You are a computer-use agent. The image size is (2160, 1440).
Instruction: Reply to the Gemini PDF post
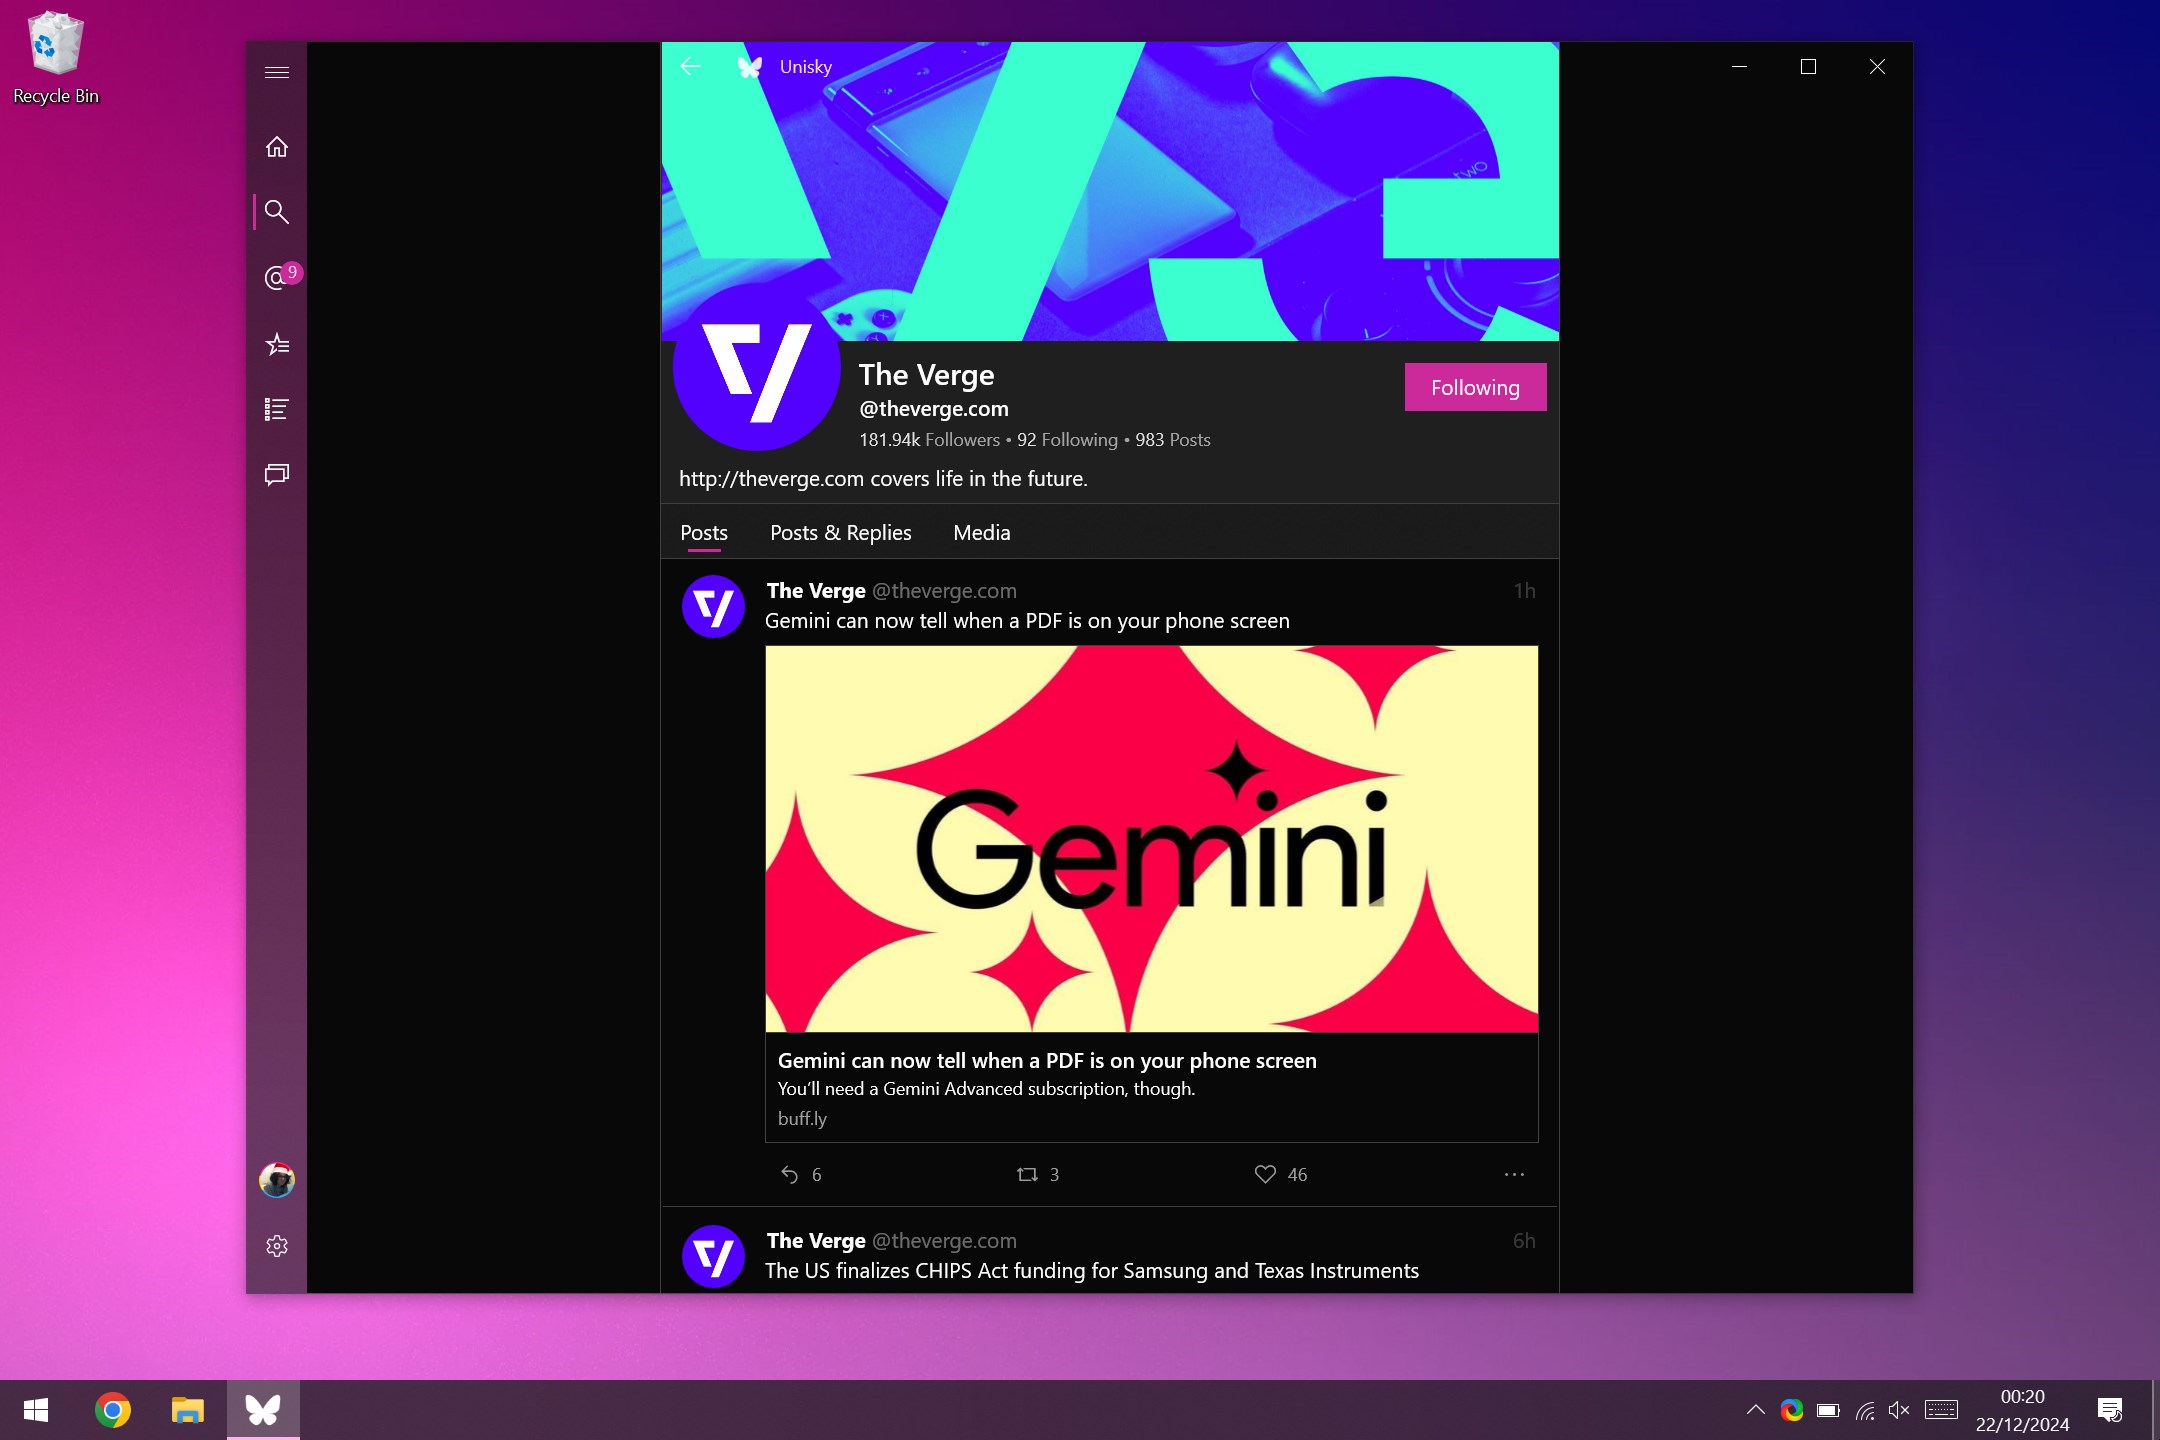tap(789, 1174)
